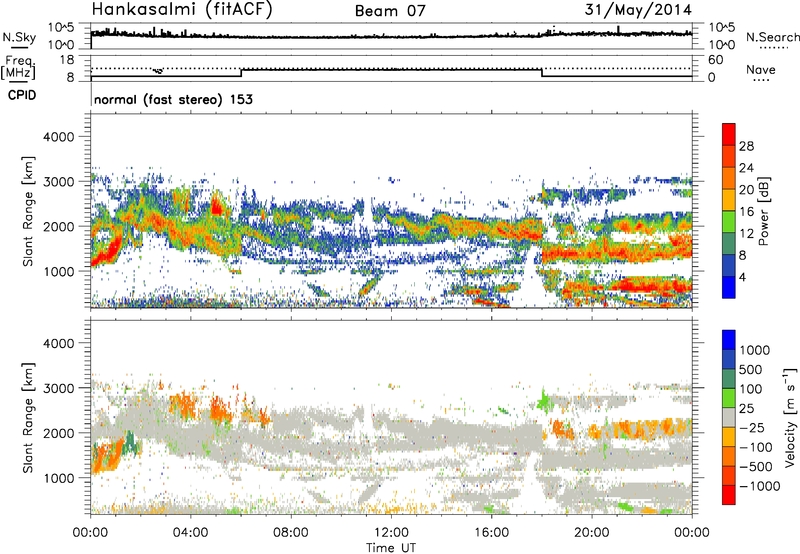Select the '24' label on Power color bar

click(746, 168)
